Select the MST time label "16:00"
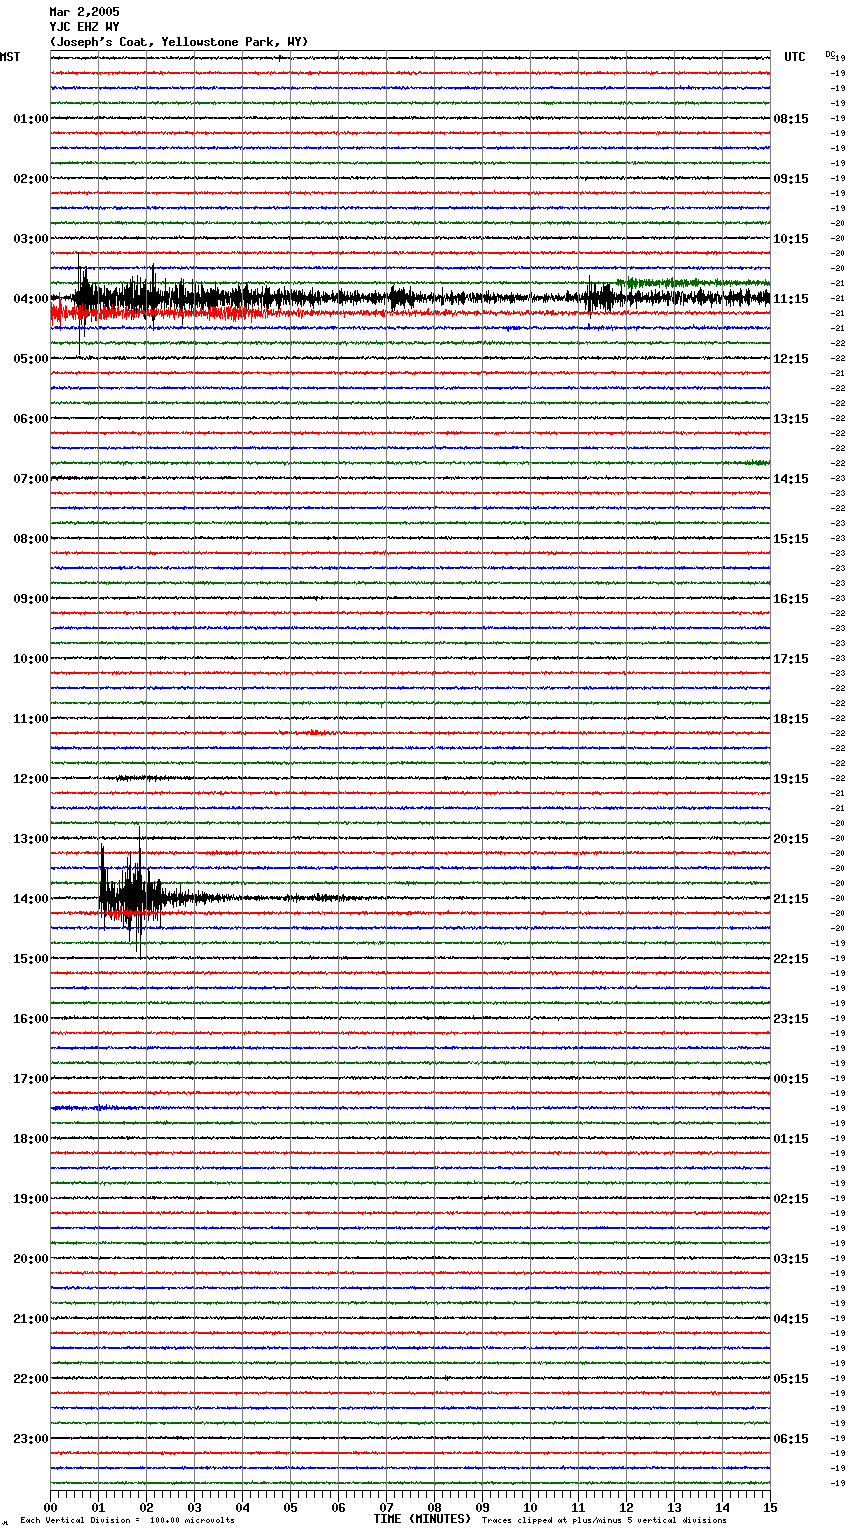This screenshot has width=850, height=1534. click(31, 1019)
